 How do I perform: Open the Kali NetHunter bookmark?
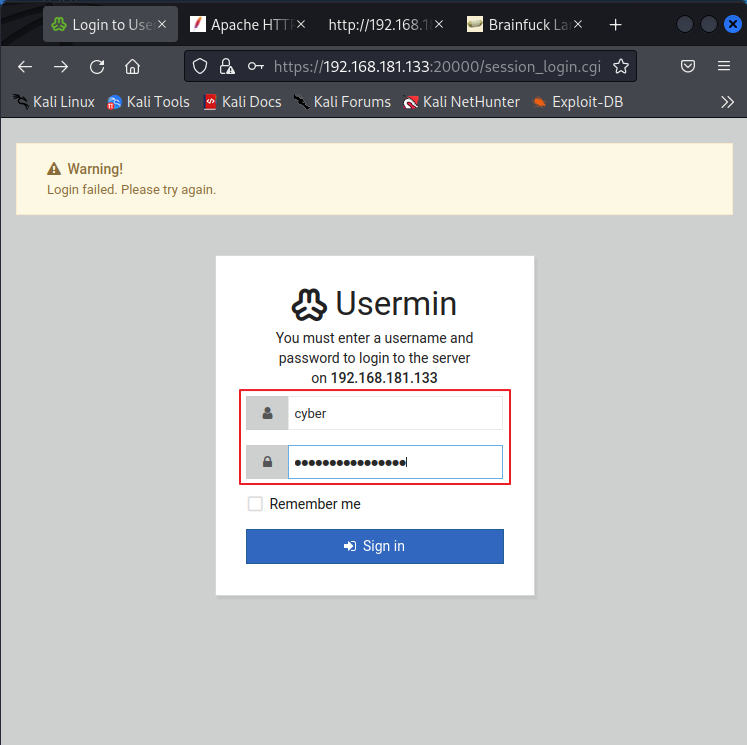click(x=461, y=102)
